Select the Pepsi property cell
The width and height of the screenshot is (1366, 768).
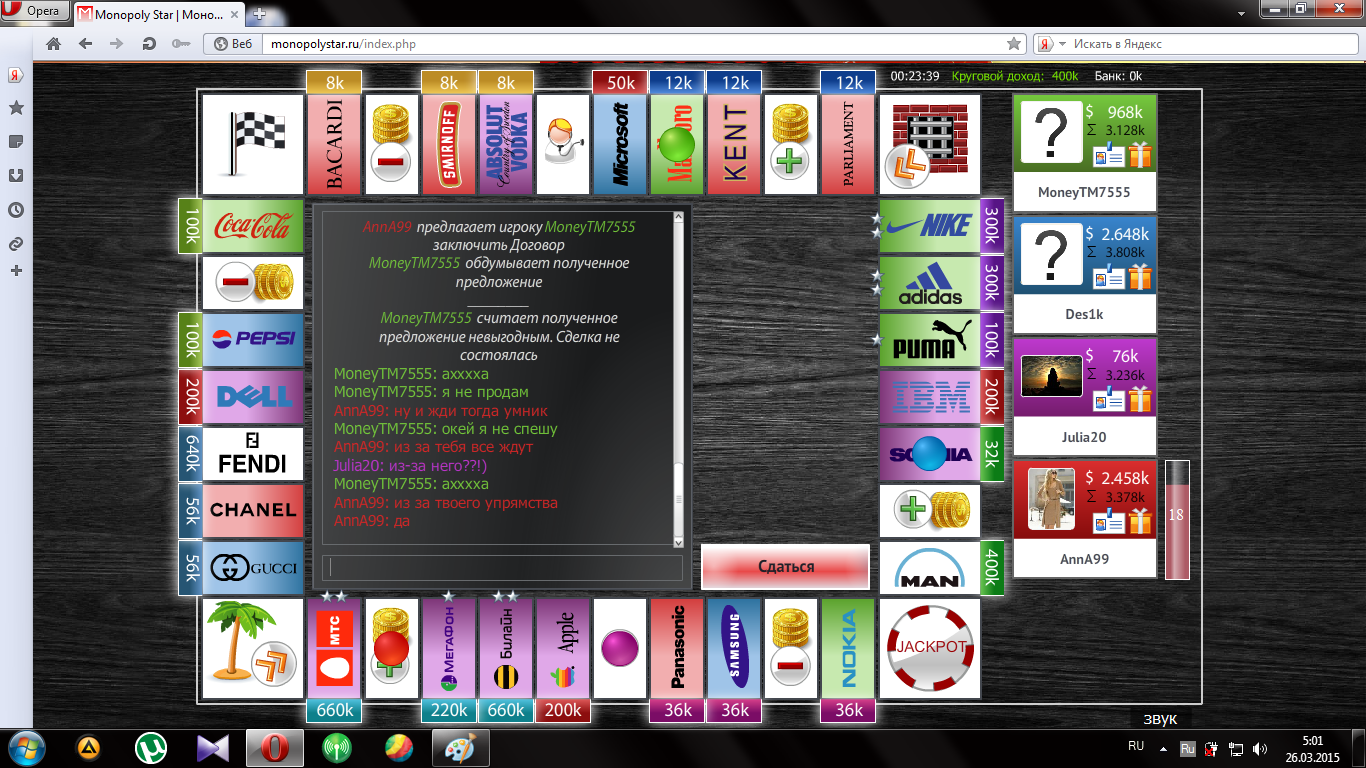coord(253,340)
